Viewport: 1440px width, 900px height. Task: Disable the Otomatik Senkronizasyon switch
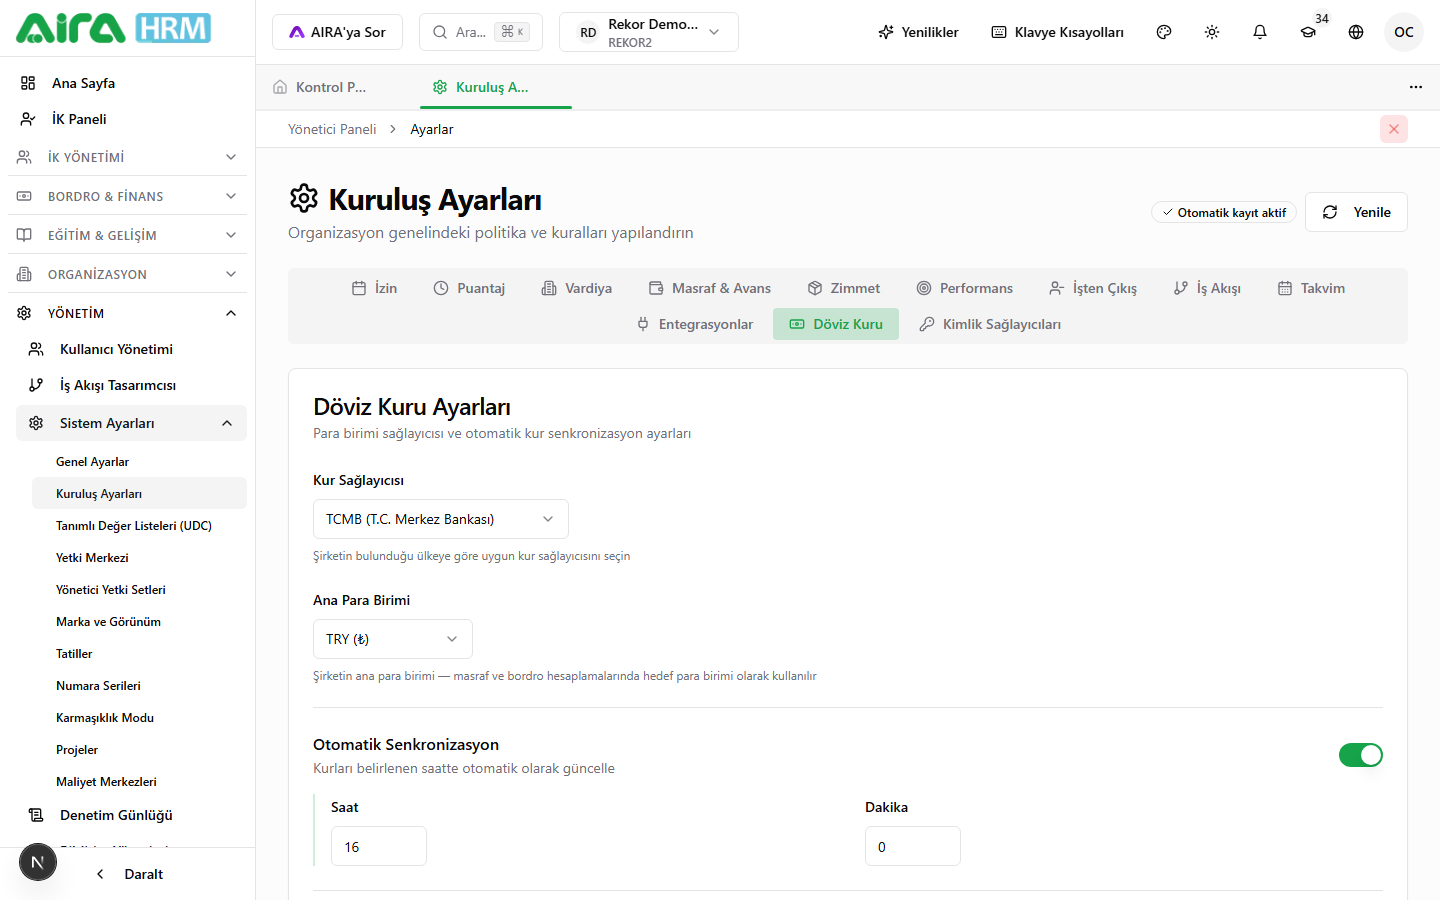1361,755
